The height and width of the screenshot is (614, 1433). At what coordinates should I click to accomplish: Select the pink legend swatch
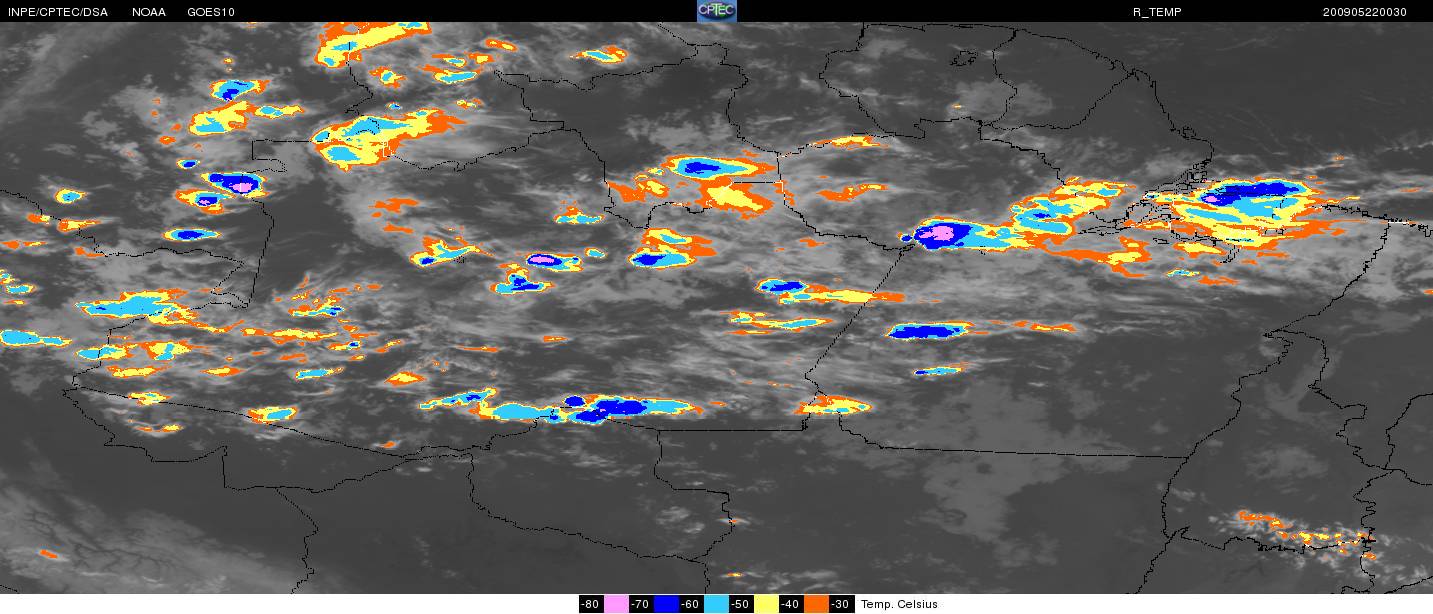click(x=616, y=604)
